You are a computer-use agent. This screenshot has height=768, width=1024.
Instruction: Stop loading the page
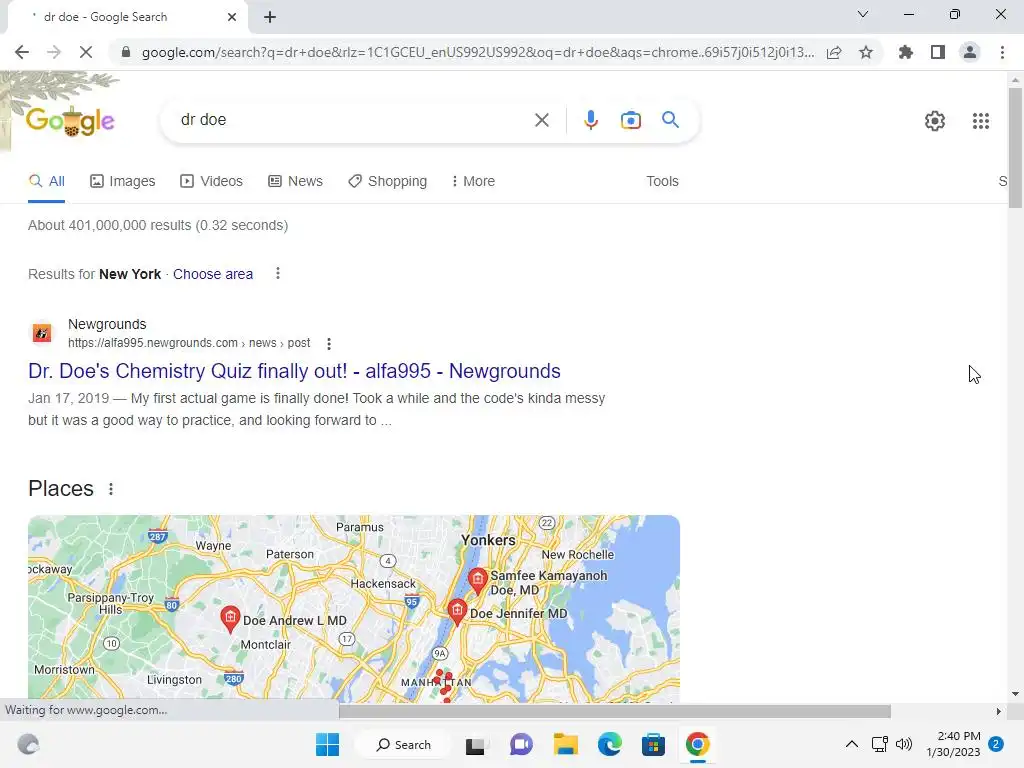click(x=86, y=52)
